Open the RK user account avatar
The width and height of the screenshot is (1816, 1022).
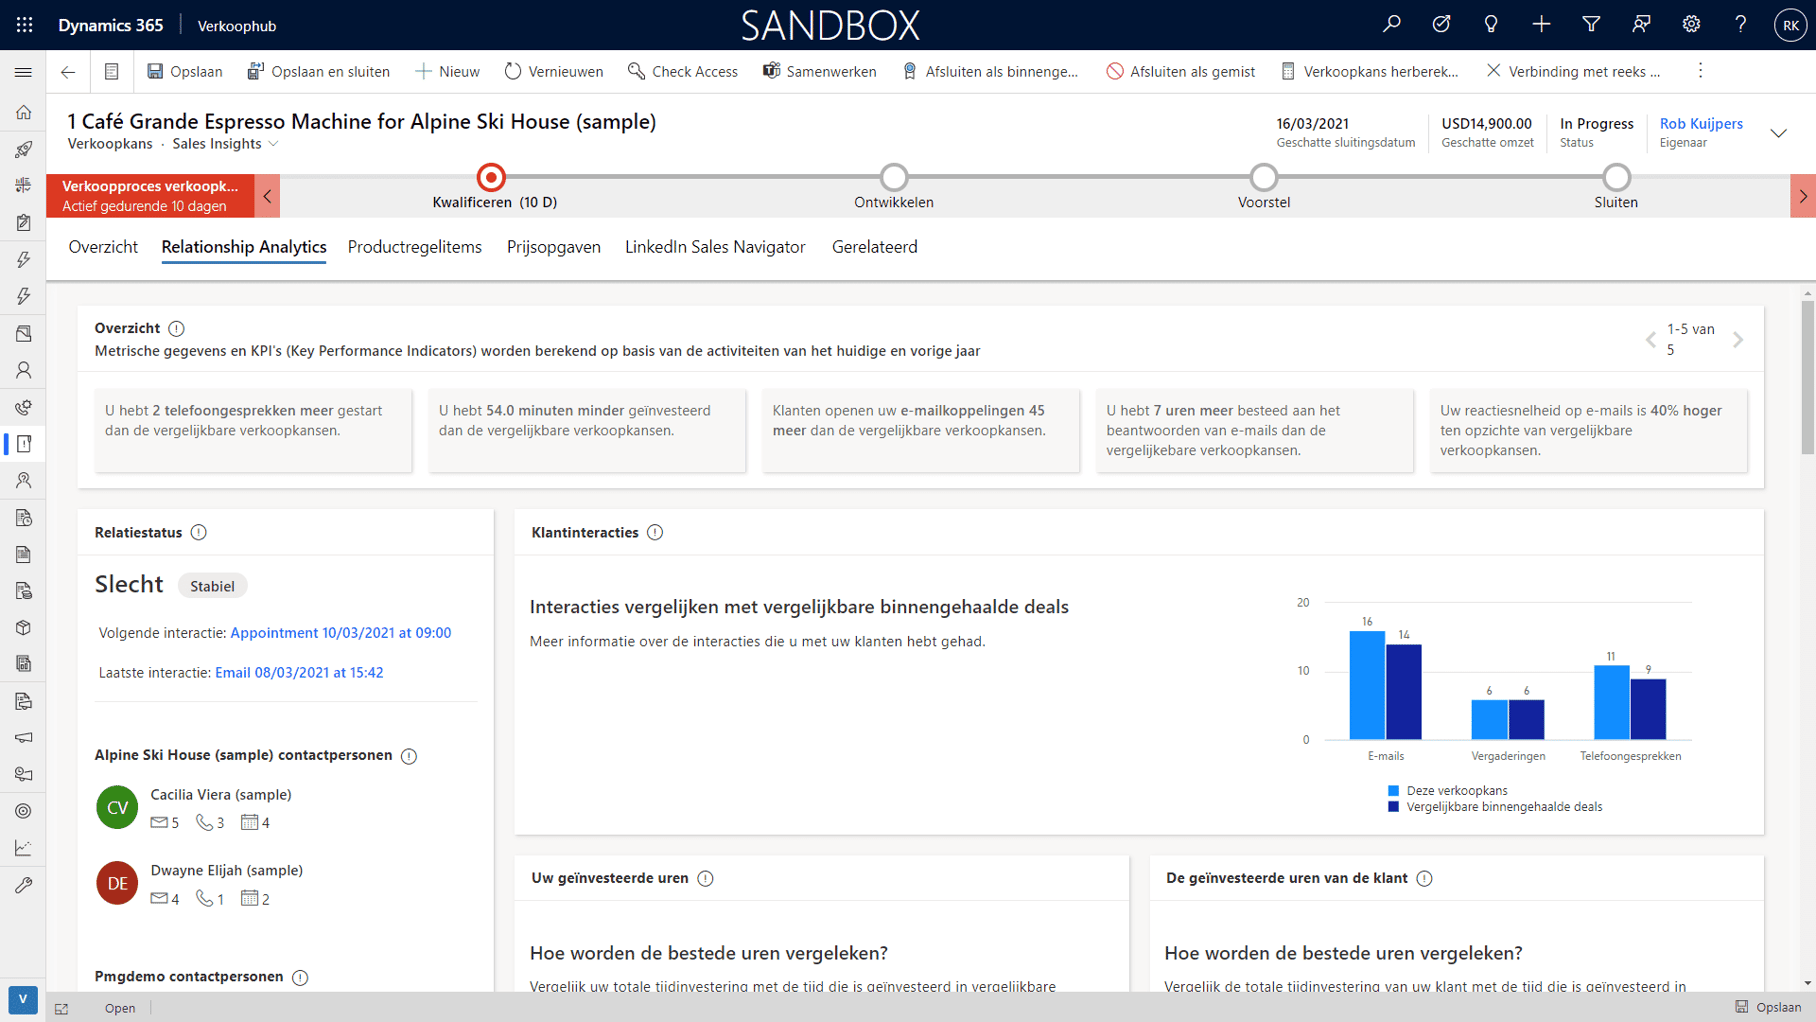tap(1790, 25)
